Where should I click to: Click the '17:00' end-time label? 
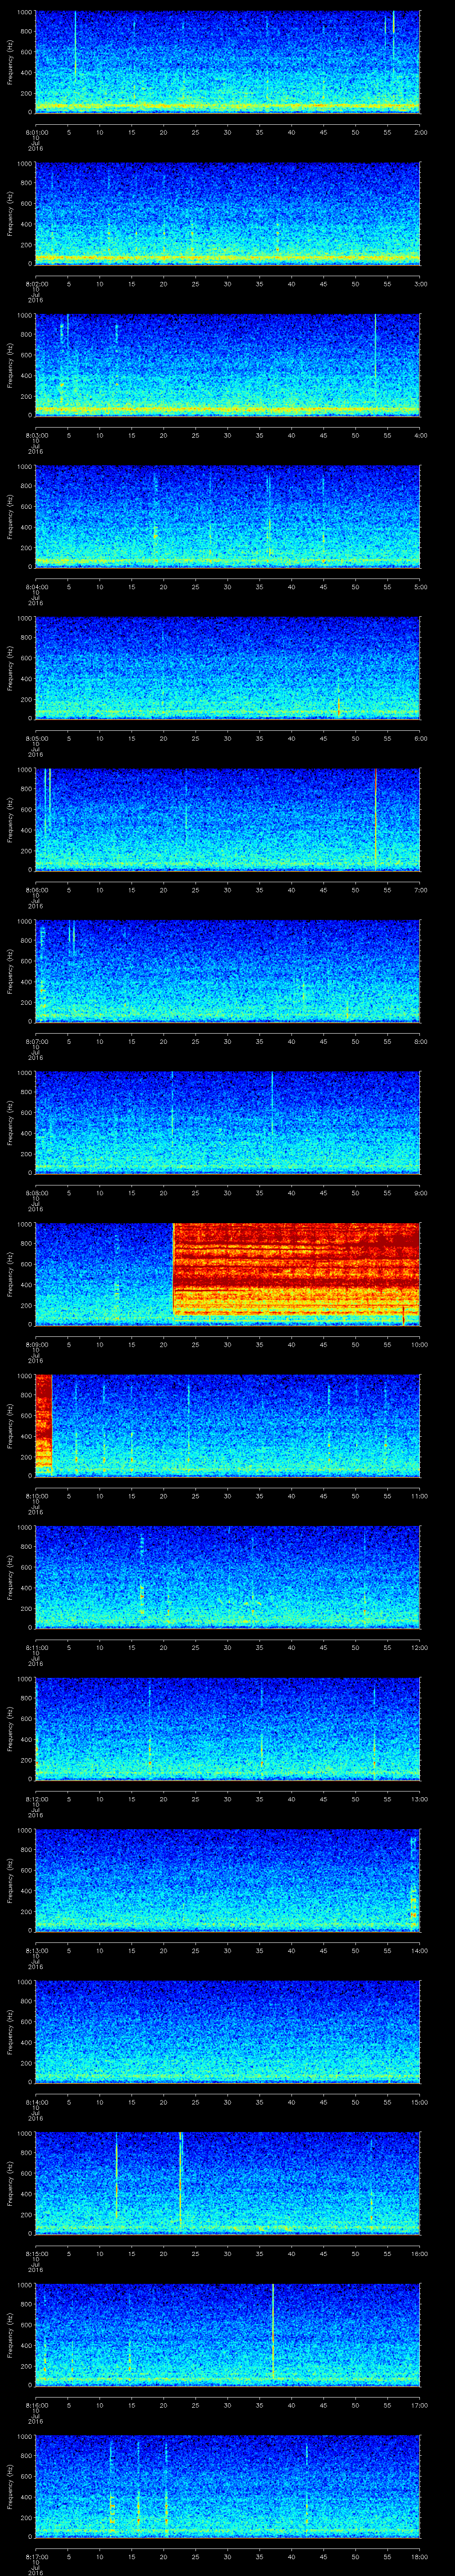tap(419, 2404)
